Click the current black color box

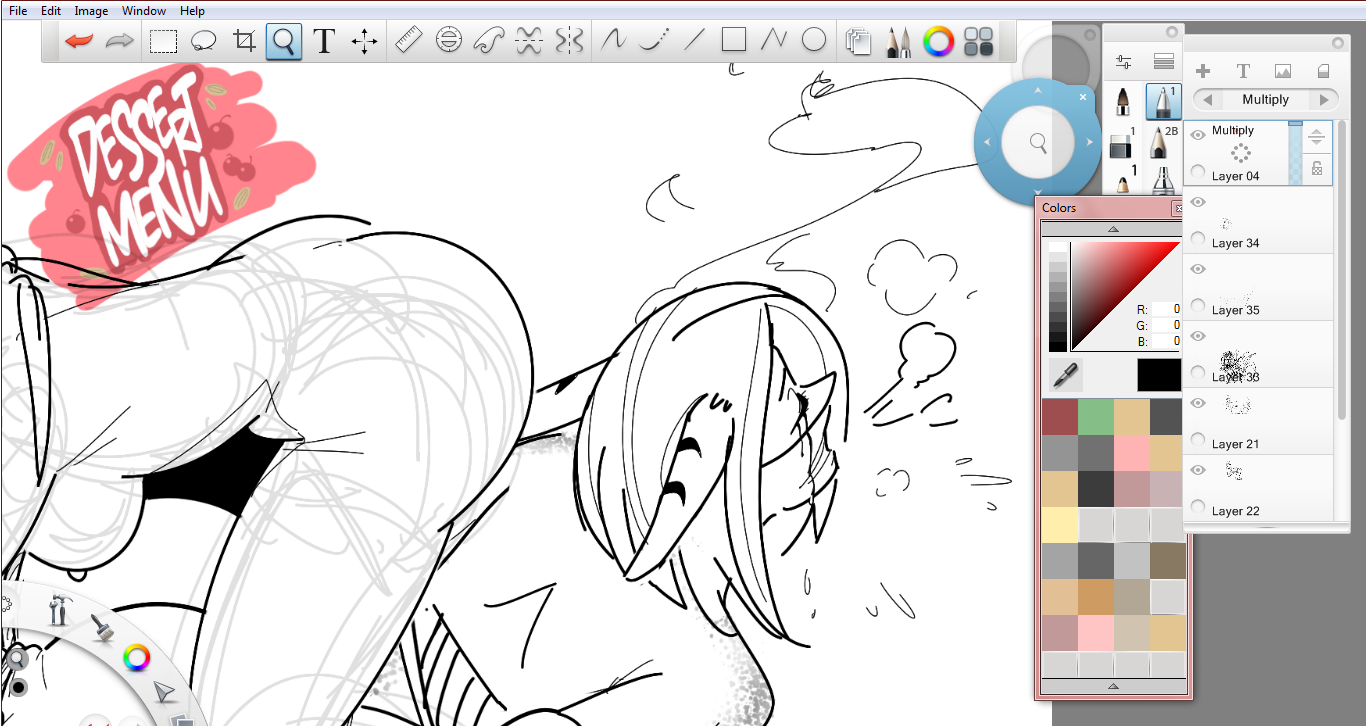1159,375
